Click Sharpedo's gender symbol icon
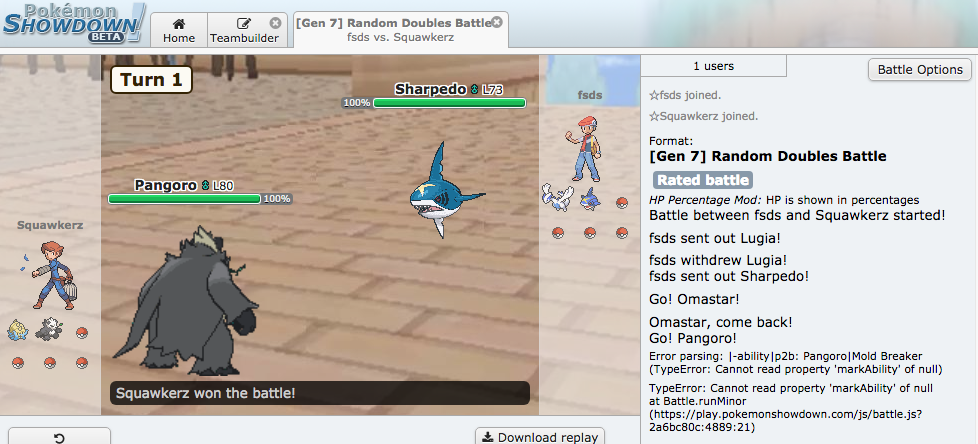 [474, 90]
